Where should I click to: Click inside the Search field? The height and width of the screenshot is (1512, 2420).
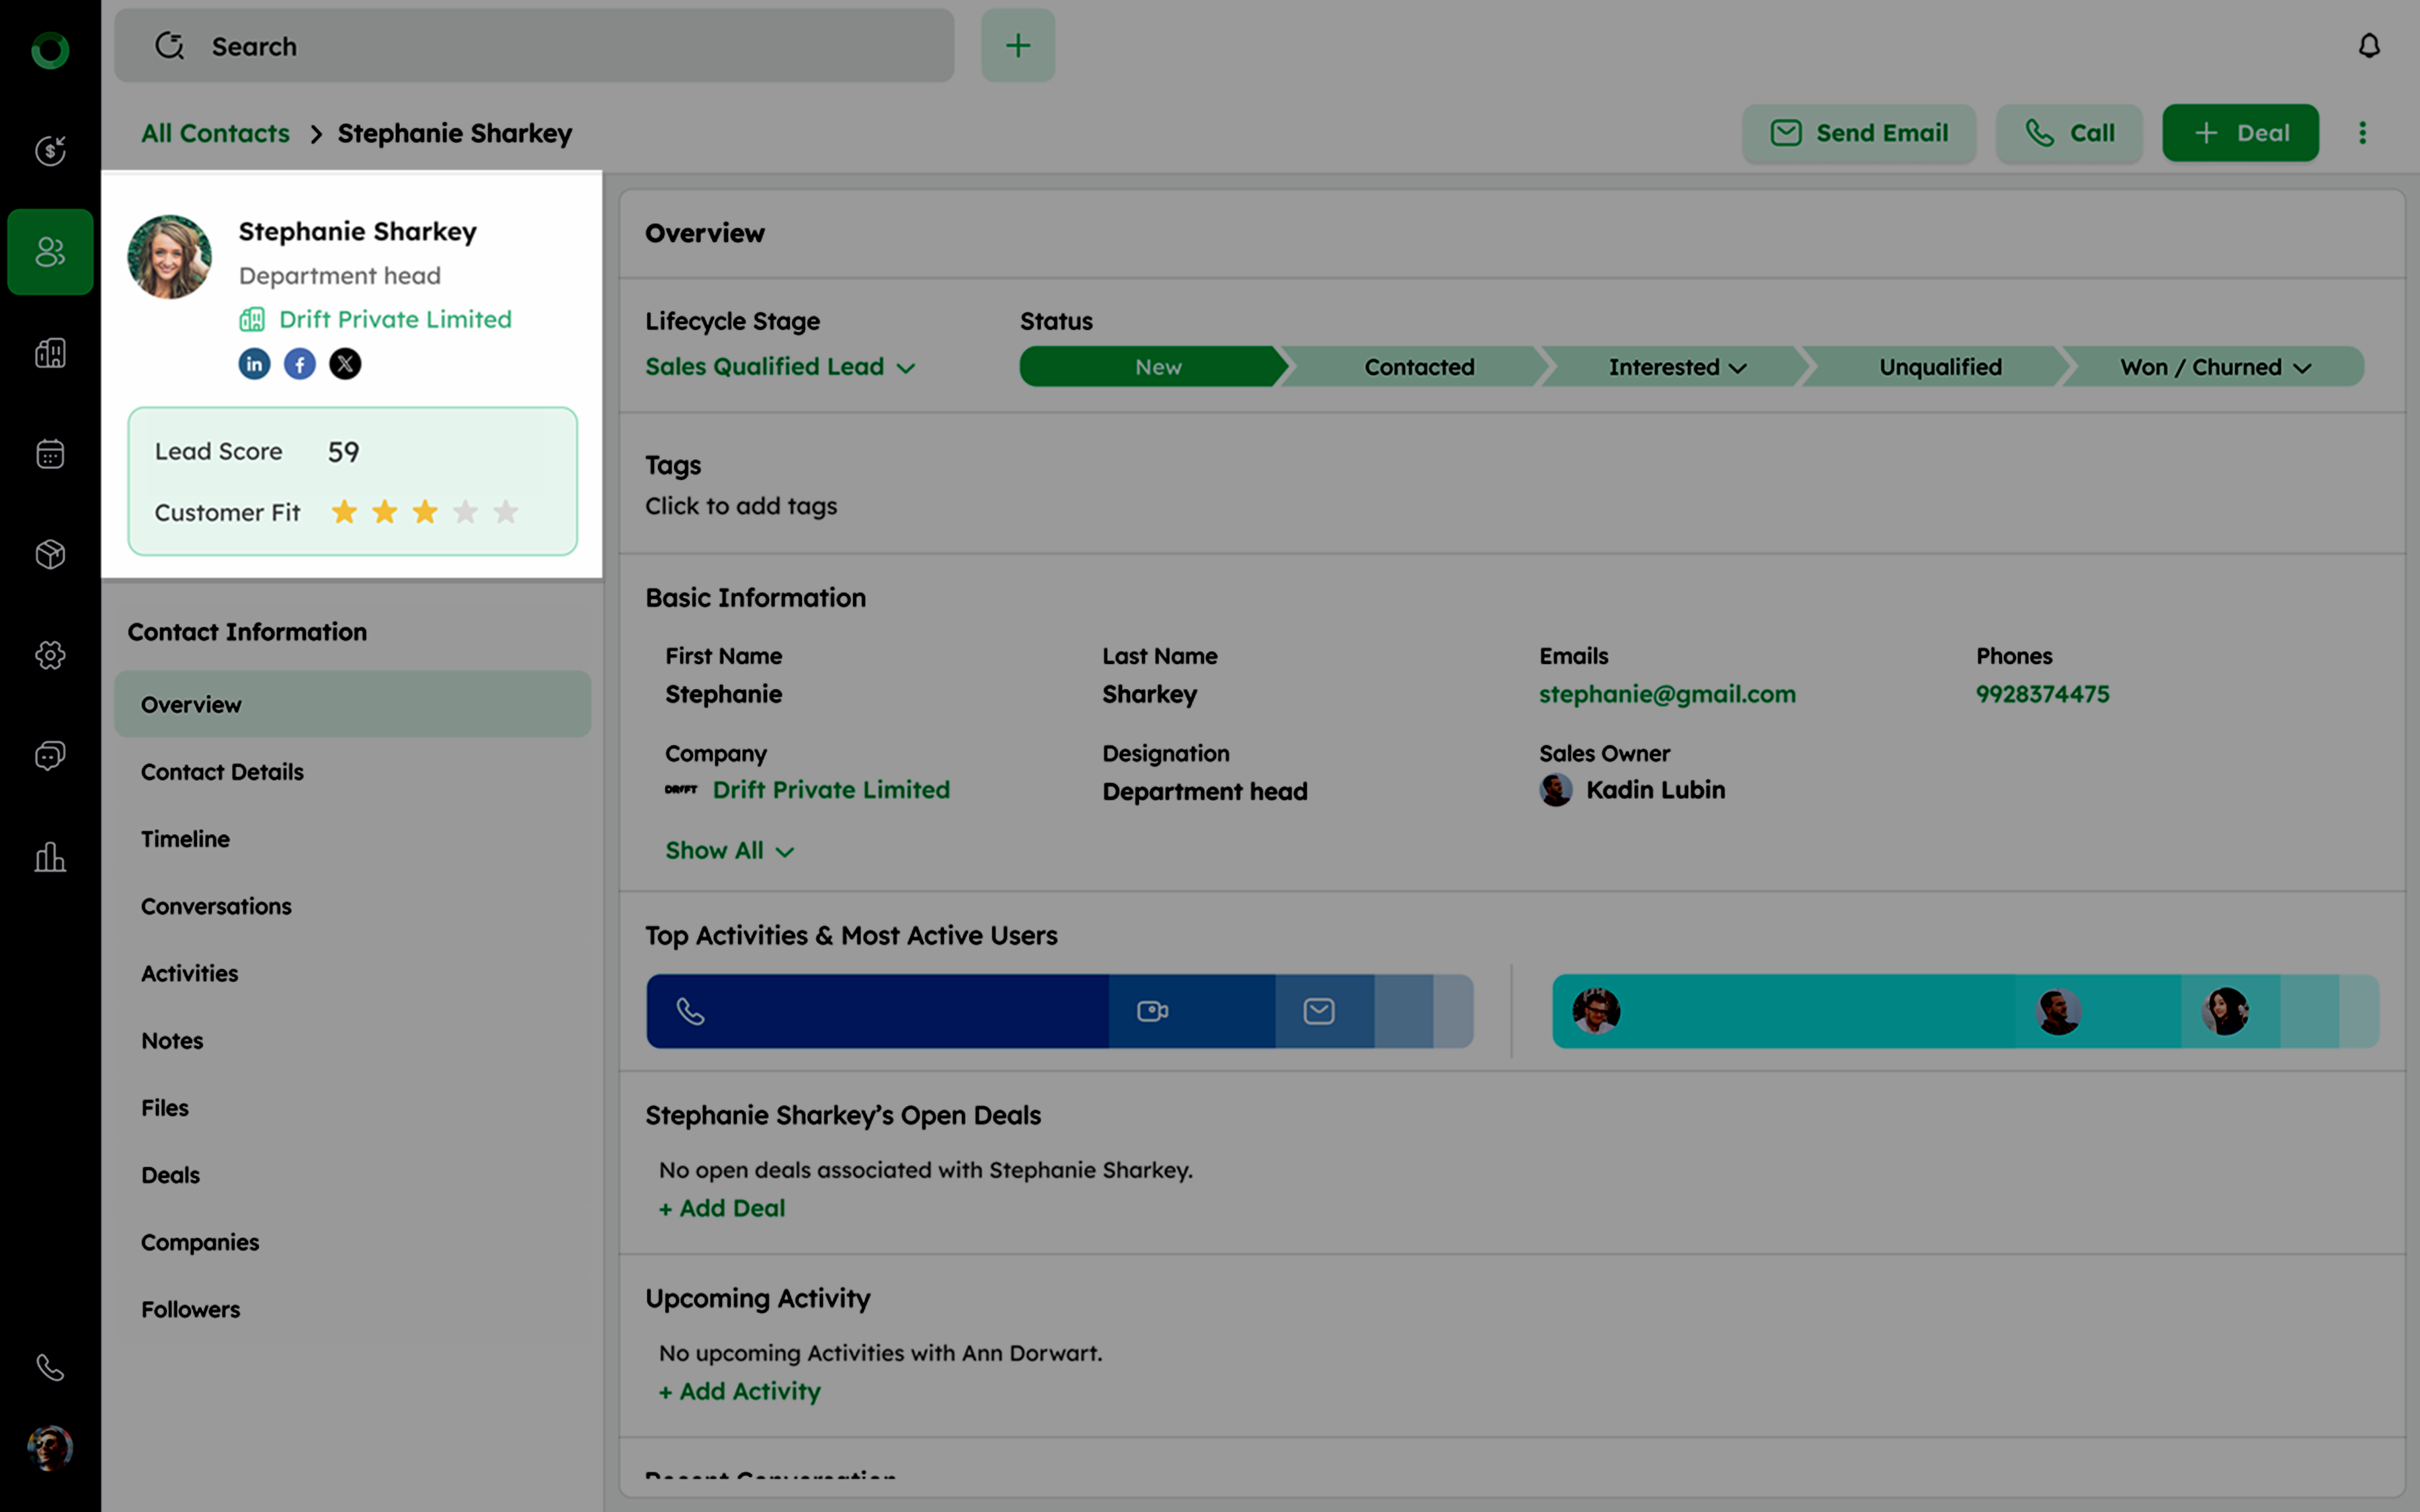pos(534,46)
